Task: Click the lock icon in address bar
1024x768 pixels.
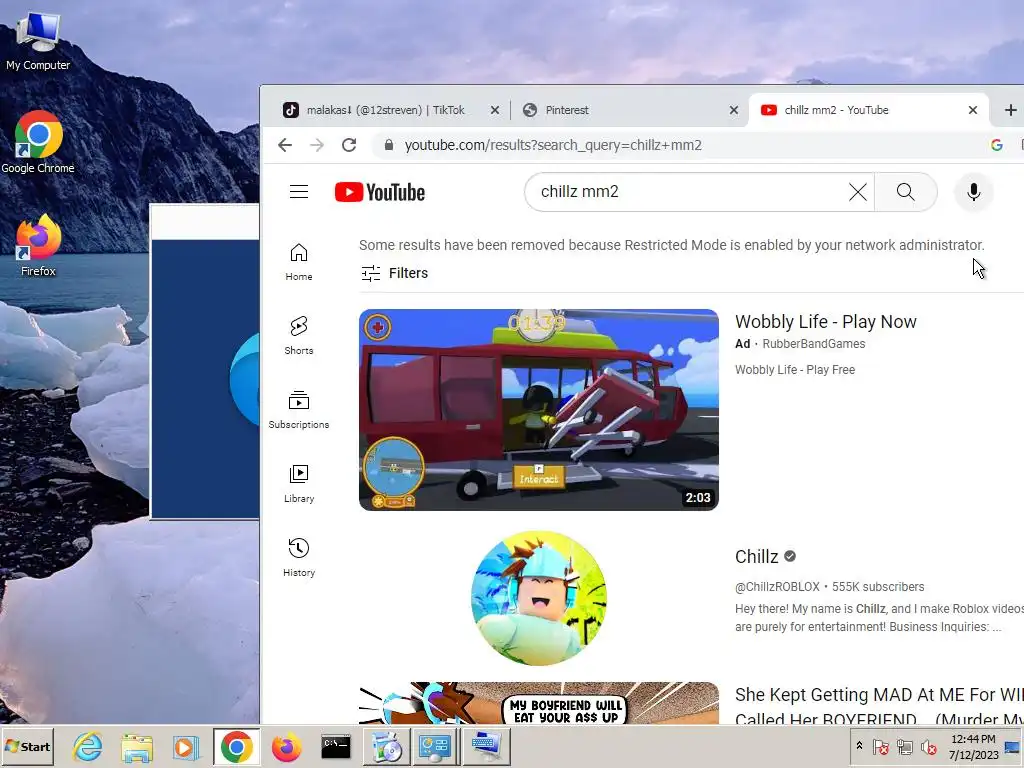Action: [389, 145]
